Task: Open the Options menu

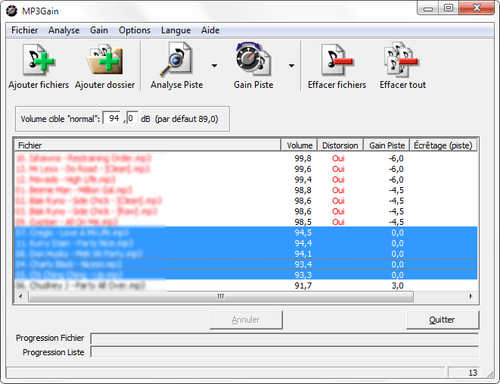Action: [134, 30]
